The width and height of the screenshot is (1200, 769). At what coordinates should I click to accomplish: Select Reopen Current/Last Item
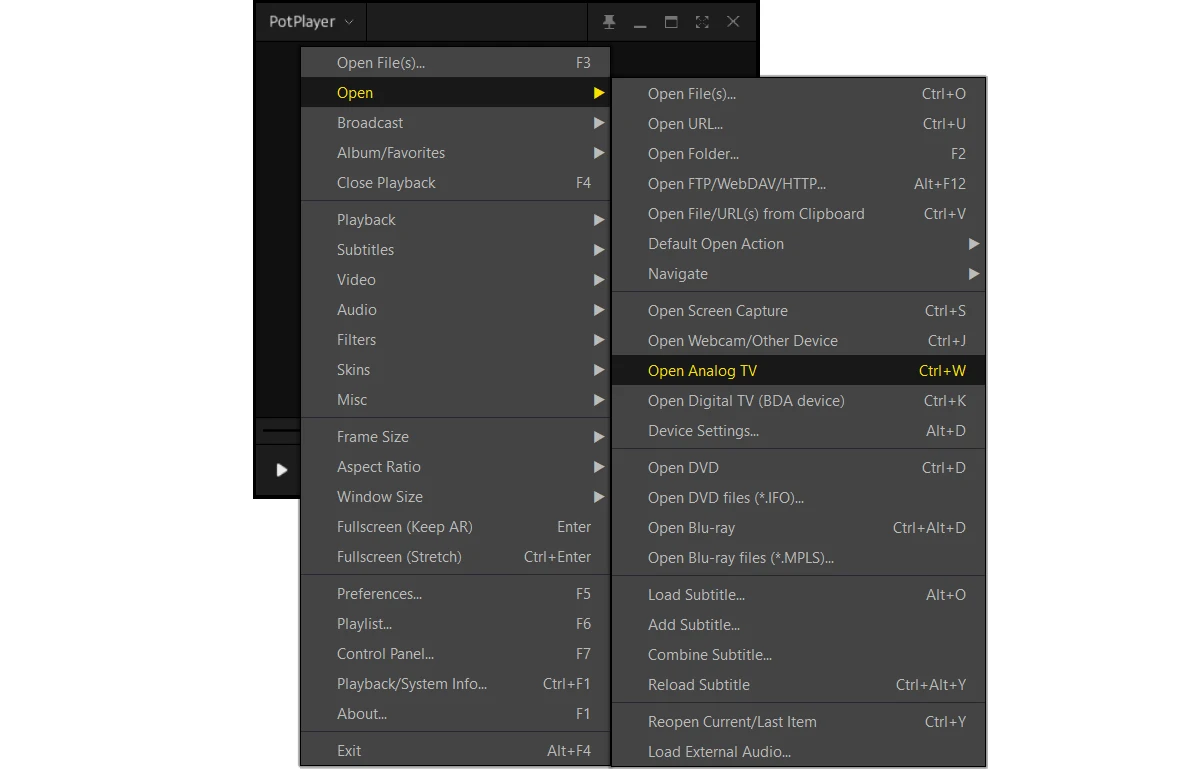tap(798, 722)
